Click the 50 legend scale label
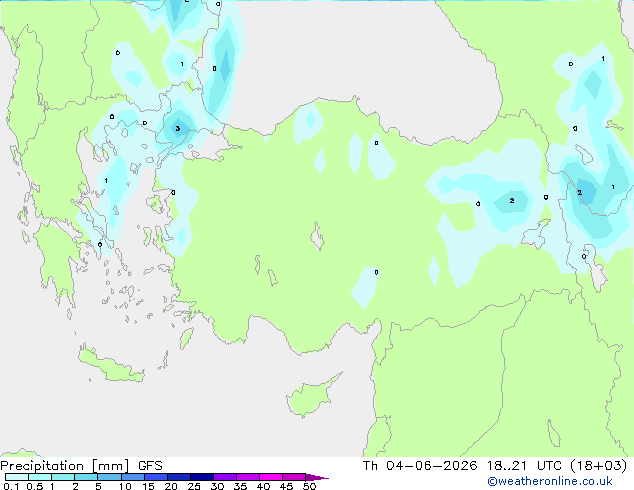The image size is (634, 490). tap(310, 486)
